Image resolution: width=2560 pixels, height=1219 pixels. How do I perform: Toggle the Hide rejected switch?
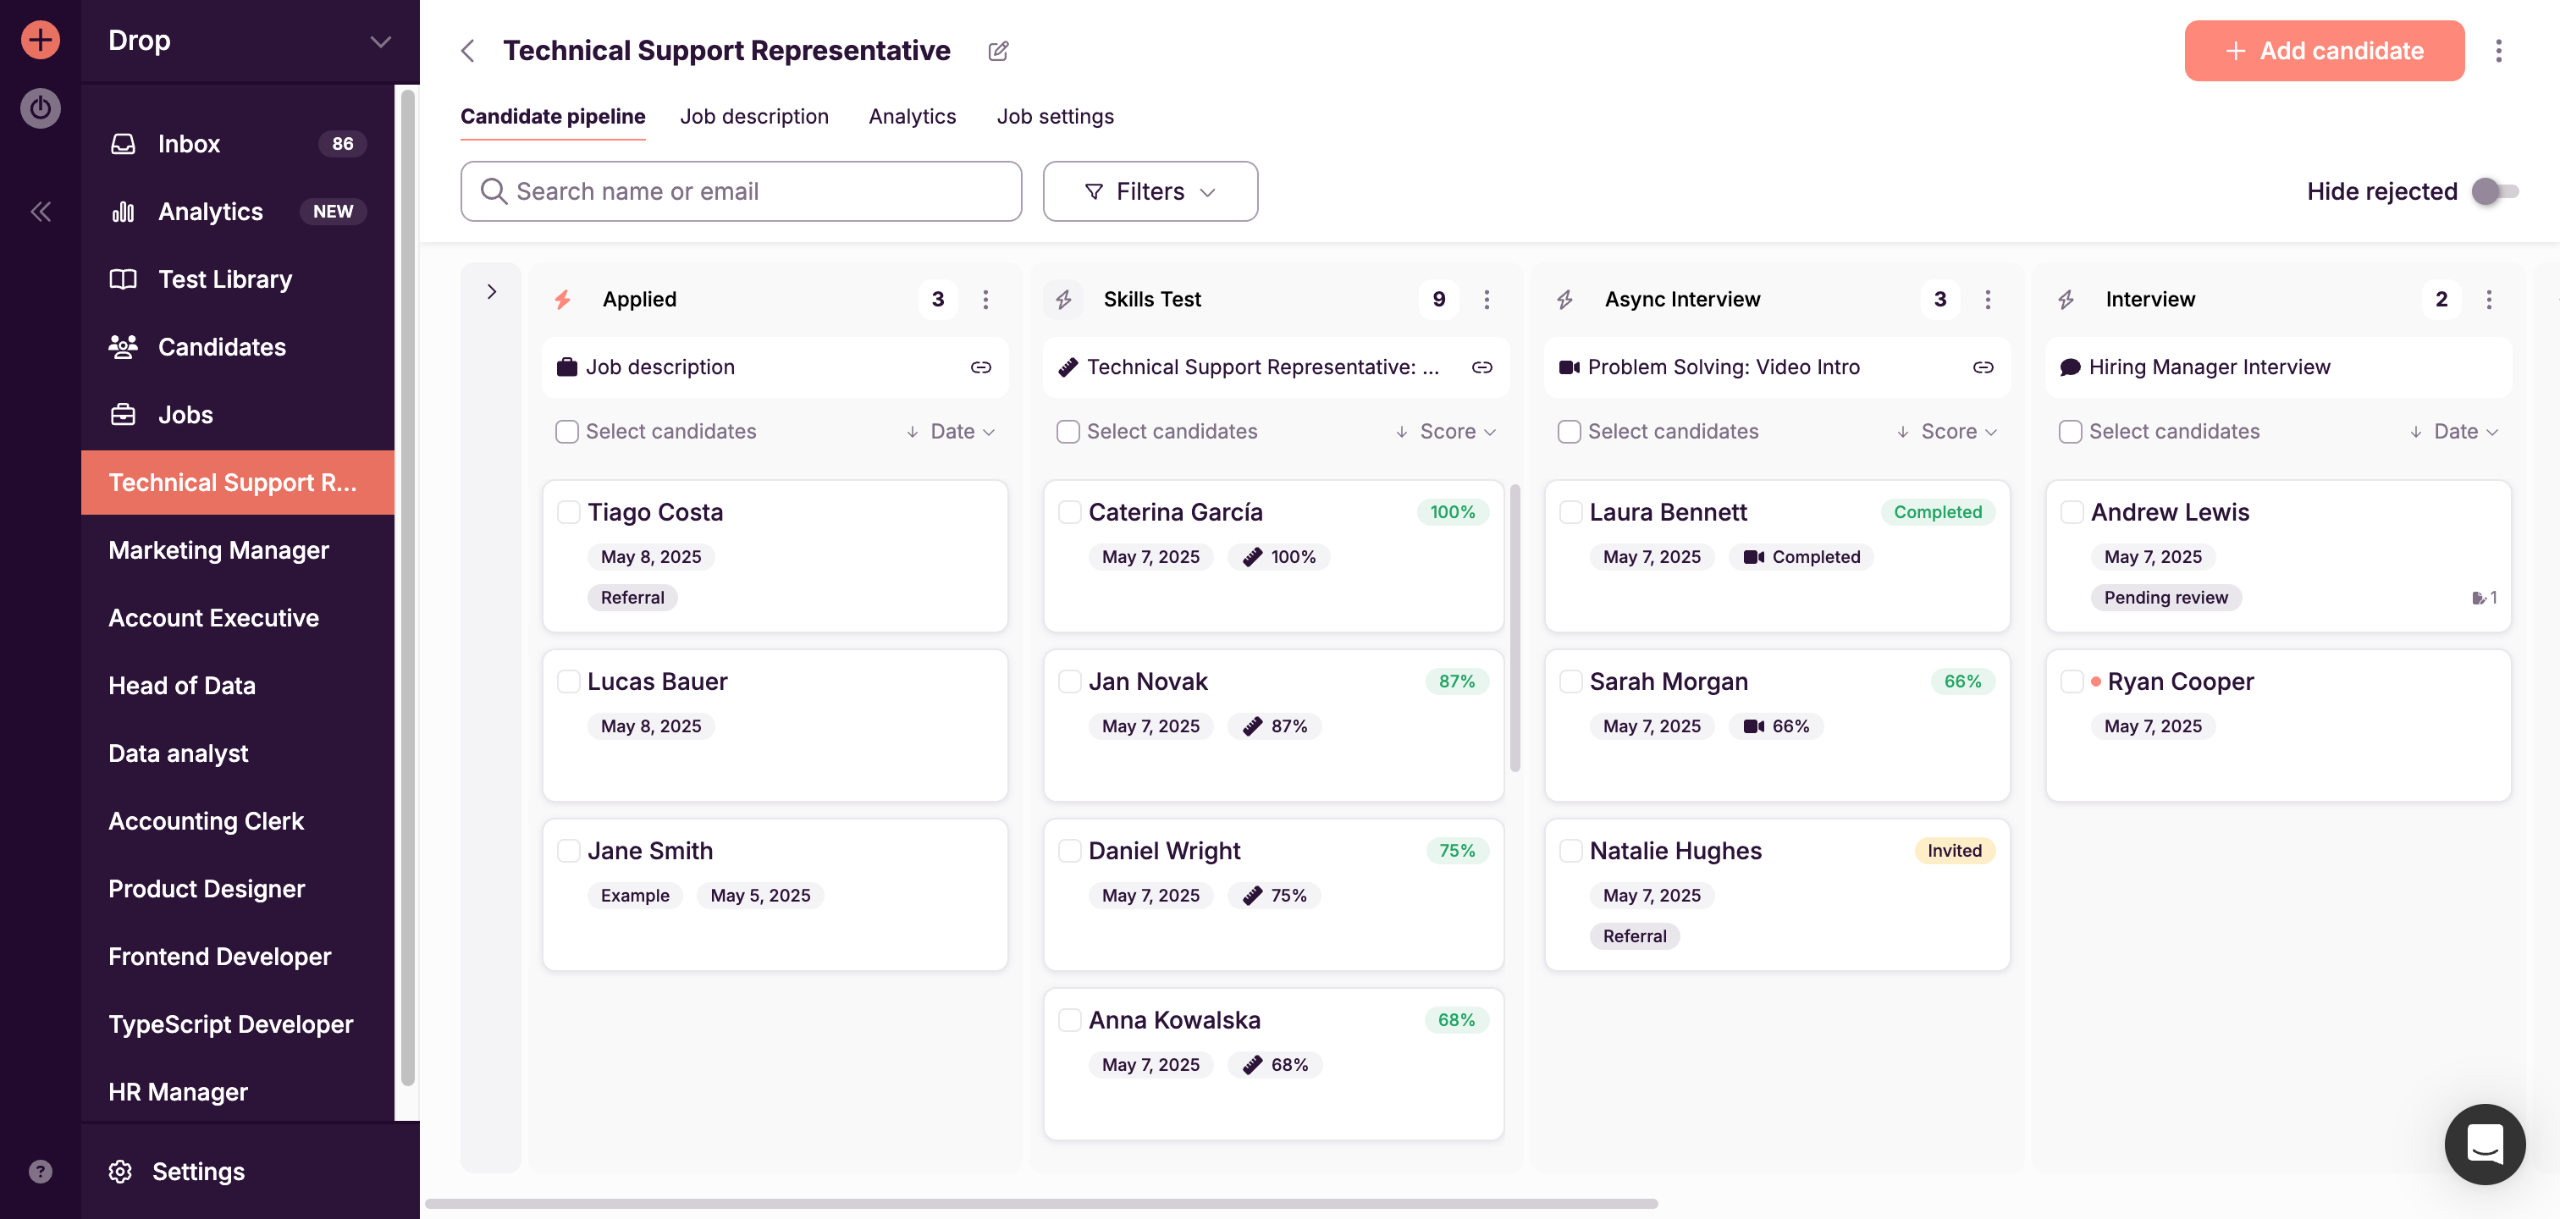[2494, 191]
